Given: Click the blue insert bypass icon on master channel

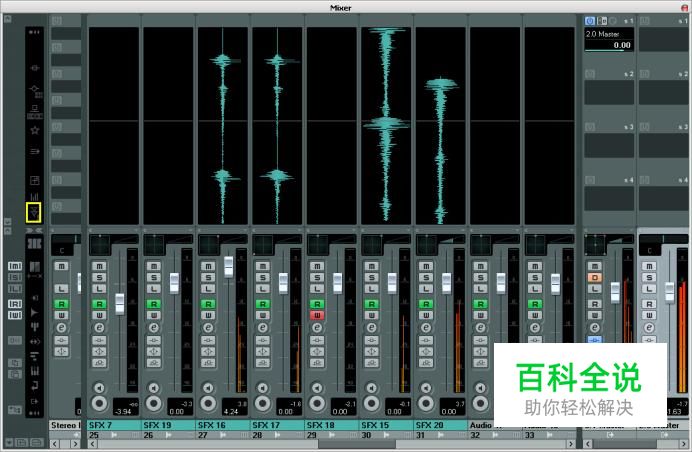Looking at the screenshot, I should 594,340.
